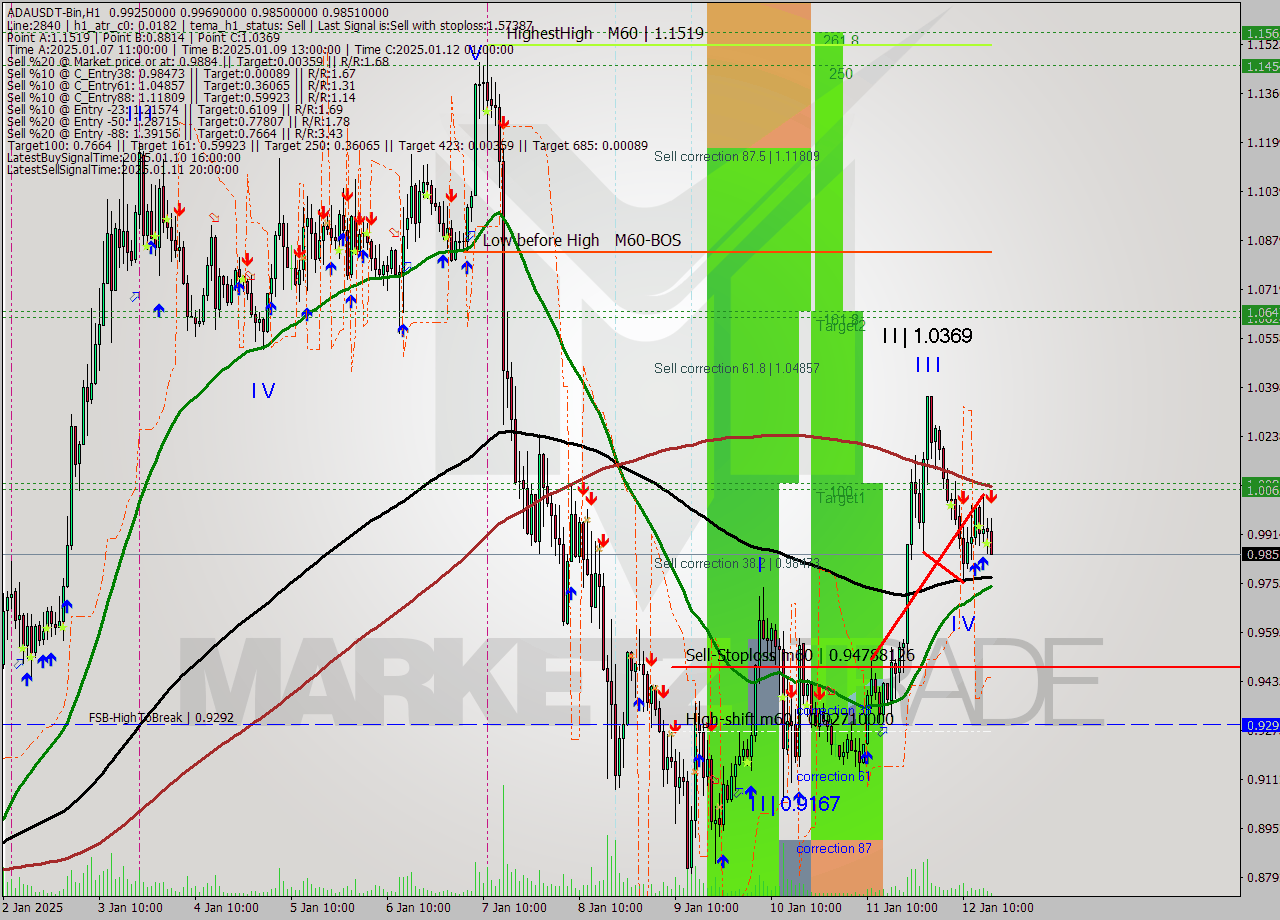Click the 261.8 fib level label
Viewport: 1280px width, 920px height.
coord(840,40)
